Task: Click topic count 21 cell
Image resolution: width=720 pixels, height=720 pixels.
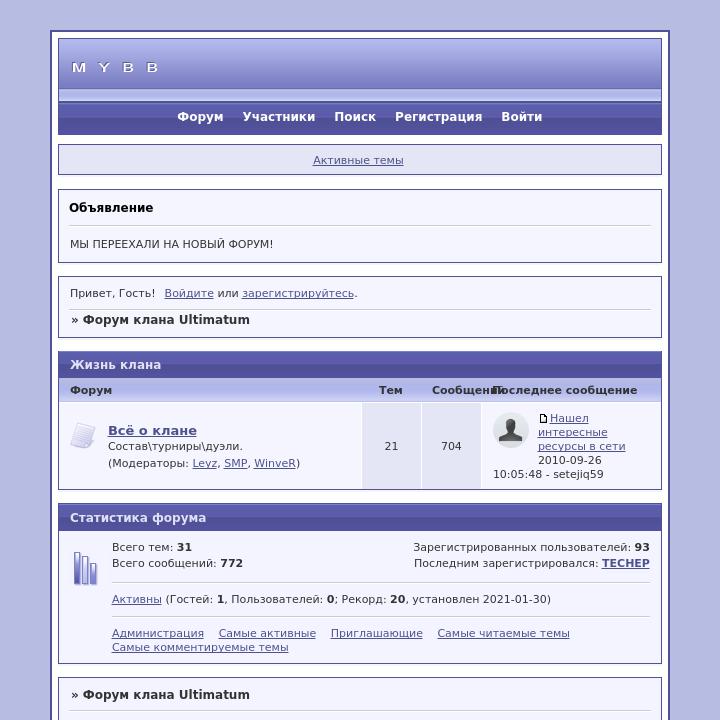Action: (x=391, y=446)
